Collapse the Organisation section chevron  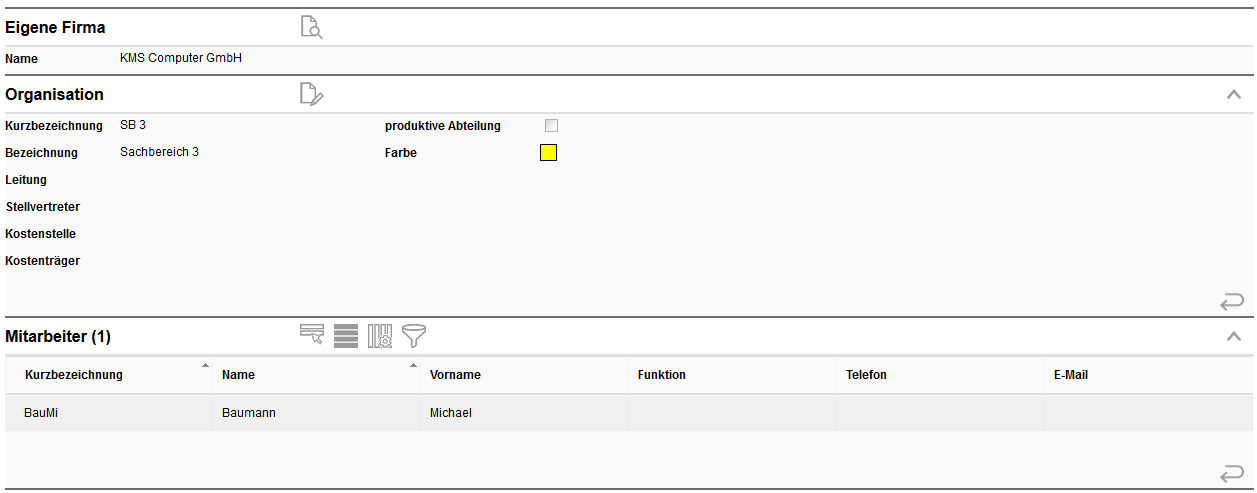pos(1234,95)
